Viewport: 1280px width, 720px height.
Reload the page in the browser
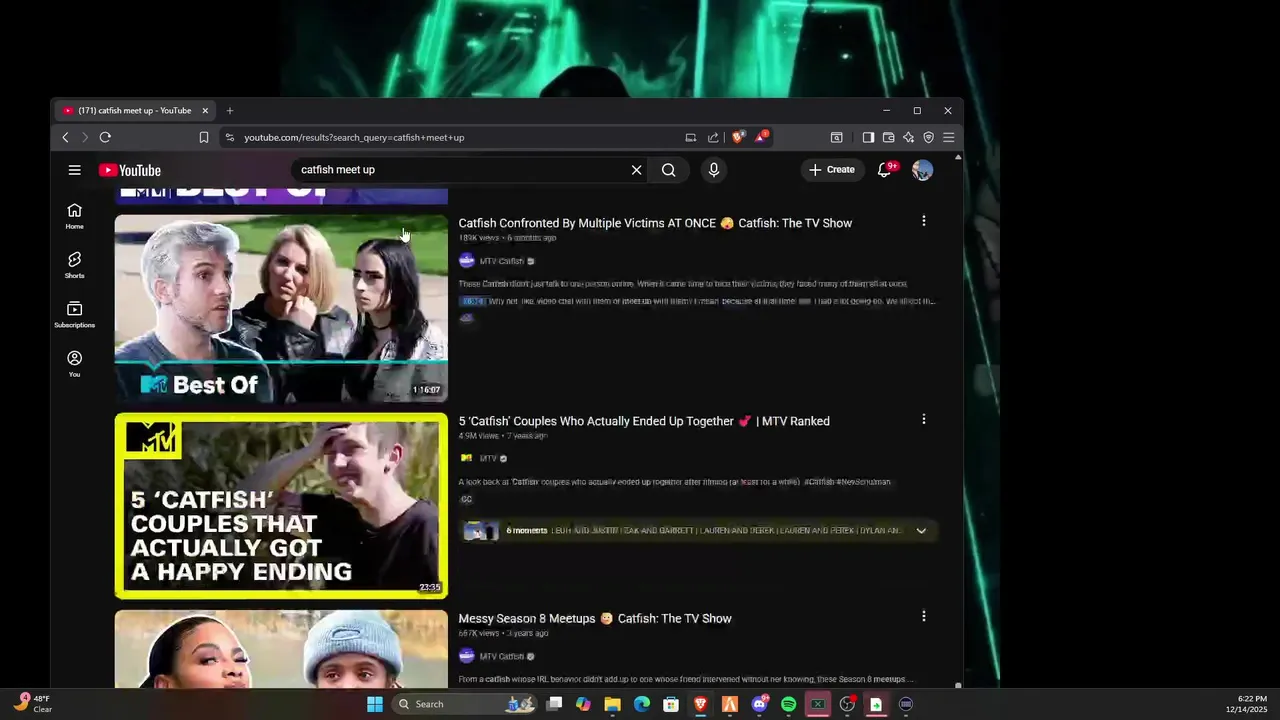click(105, 137)
